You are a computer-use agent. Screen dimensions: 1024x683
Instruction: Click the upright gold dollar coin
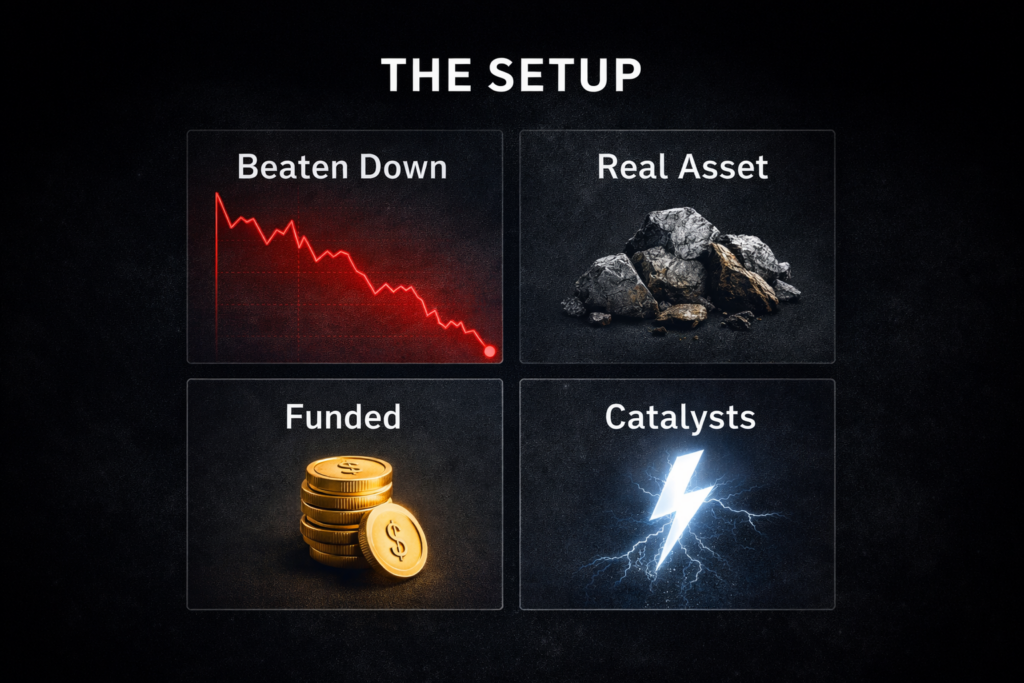(393, 540)
